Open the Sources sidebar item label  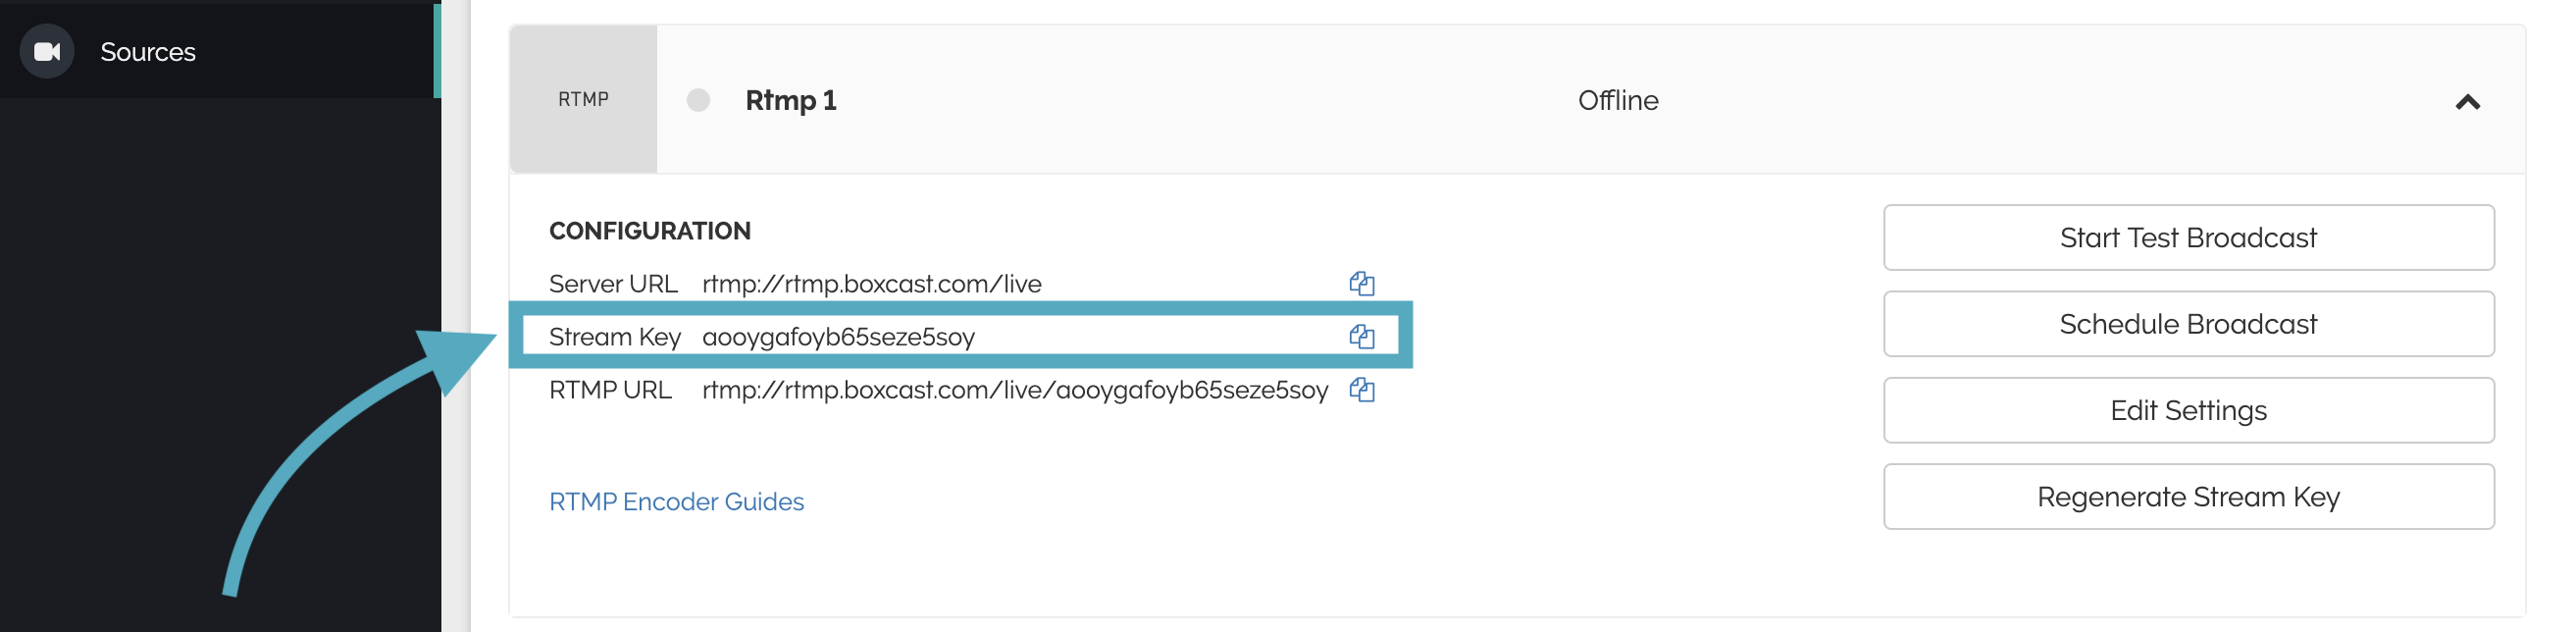tap(148, 52)
